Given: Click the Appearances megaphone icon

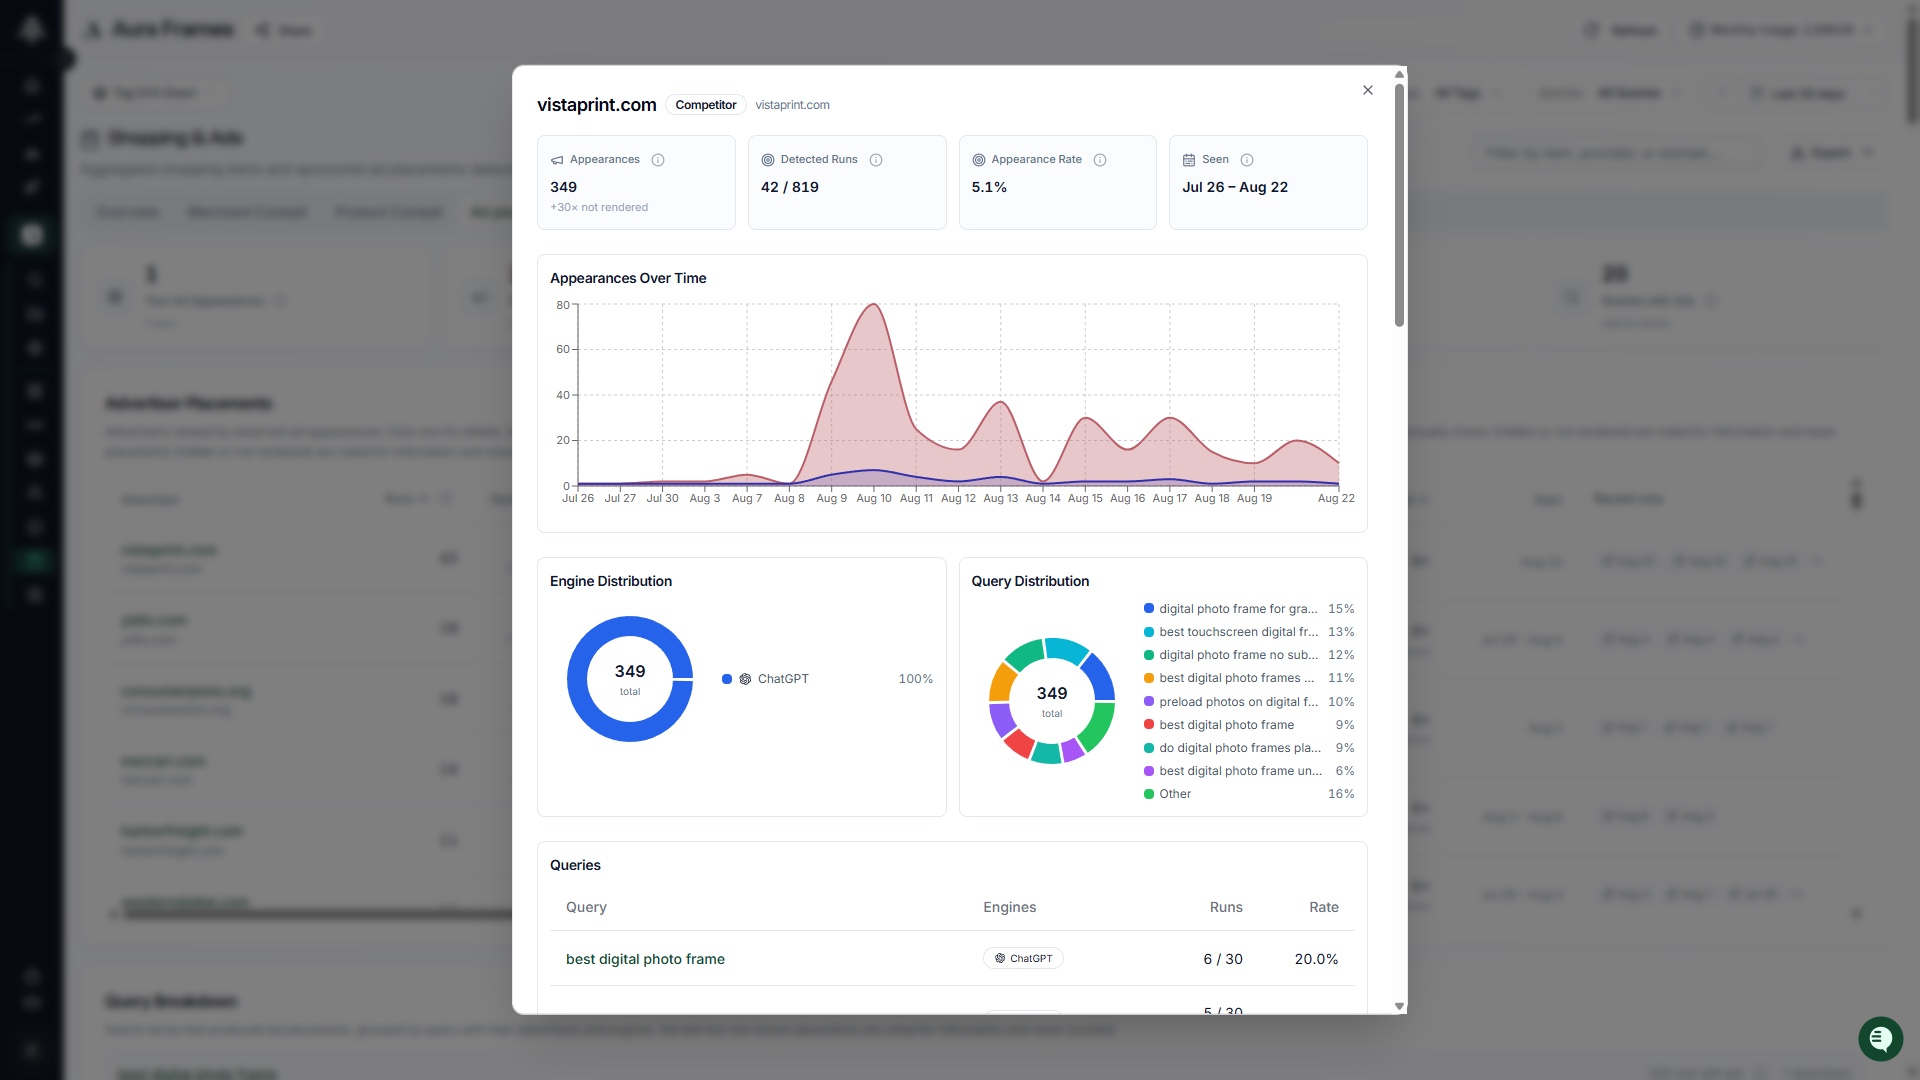Looking at the screenshot, I should 557,160.
